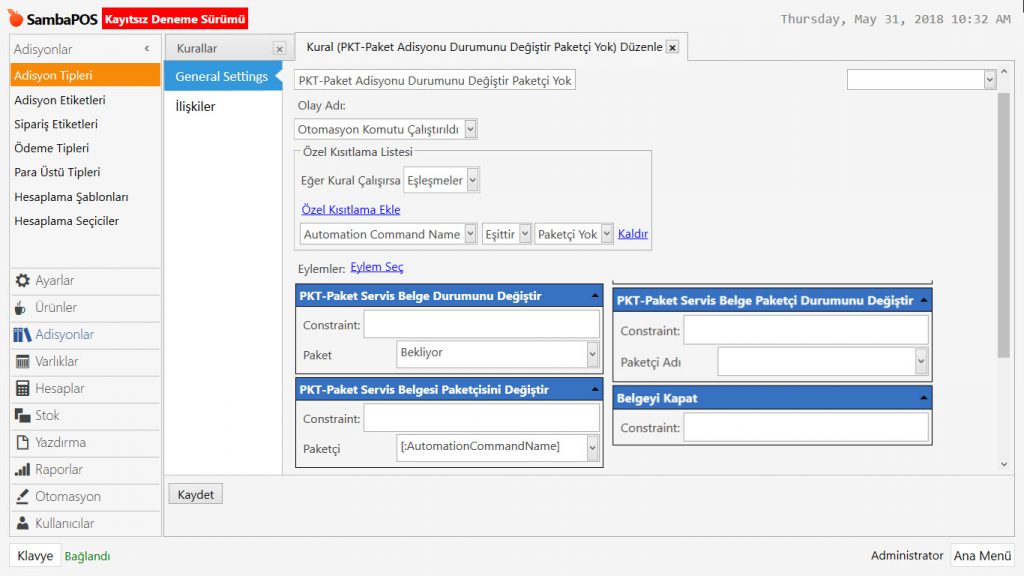The height and width of the screenshot is (576, 1024).
Task: Expand the Olay Adı dropdown
Action: click(x=471, y=129)
